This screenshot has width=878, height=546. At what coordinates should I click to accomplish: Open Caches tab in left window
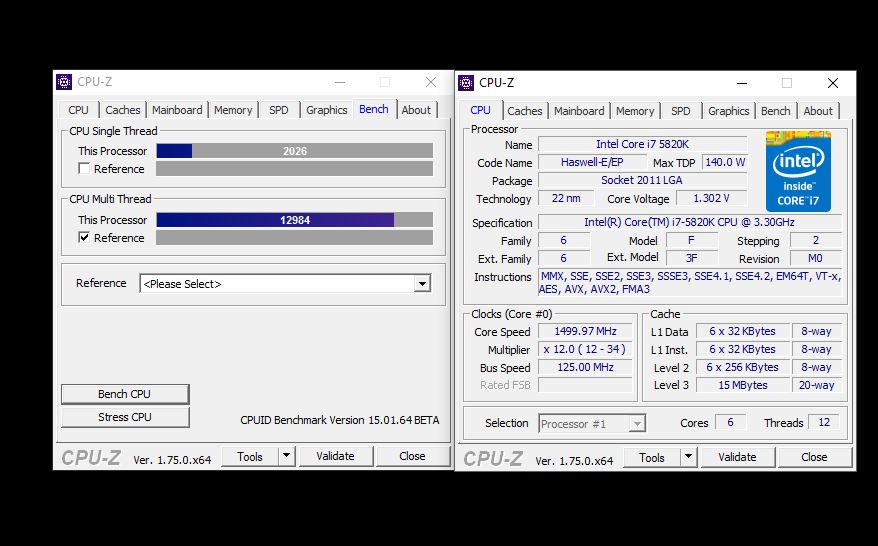[123, 110]
